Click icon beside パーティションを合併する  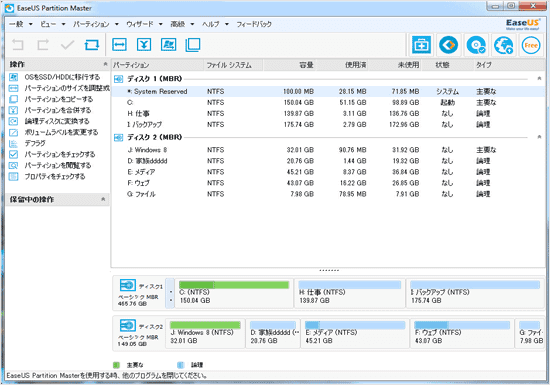(13, 110)
